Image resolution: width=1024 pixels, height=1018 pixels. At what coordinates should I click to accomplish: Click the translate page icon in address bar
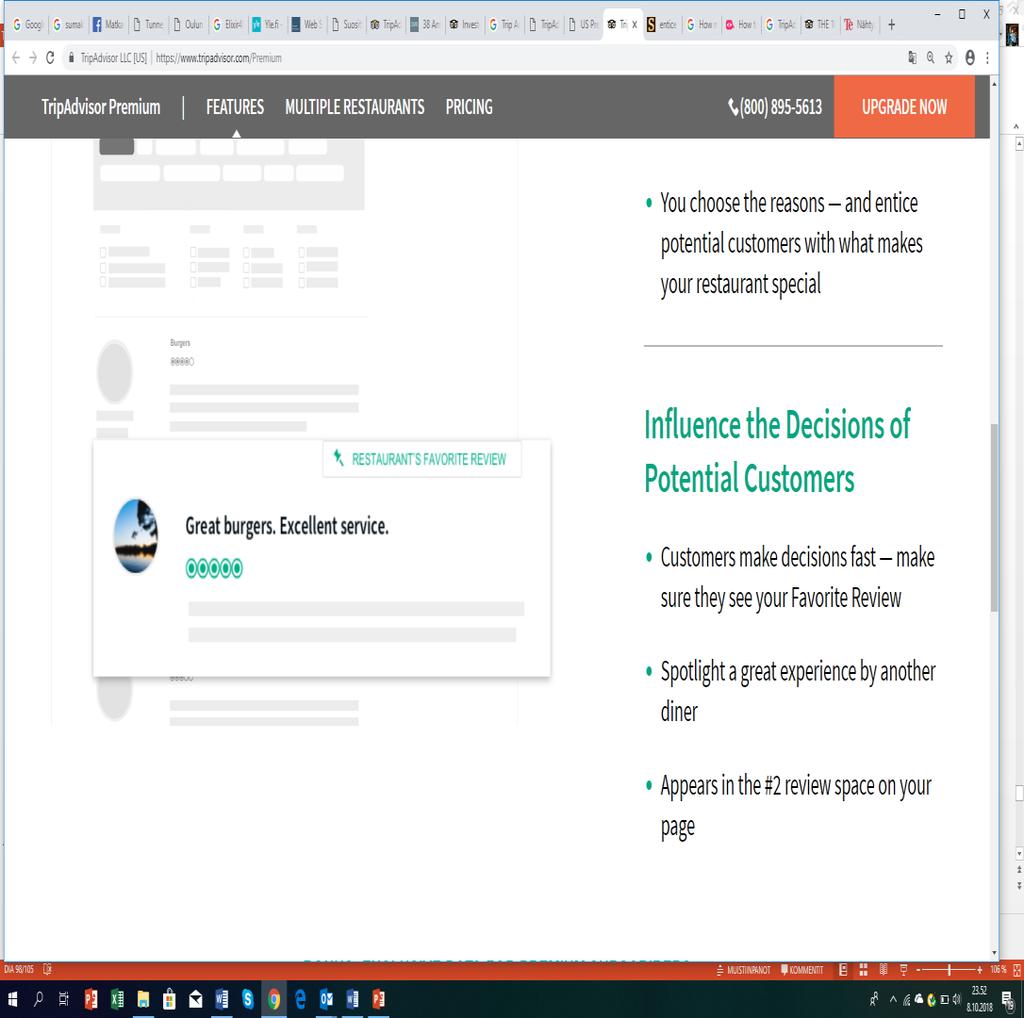point(912,58)
